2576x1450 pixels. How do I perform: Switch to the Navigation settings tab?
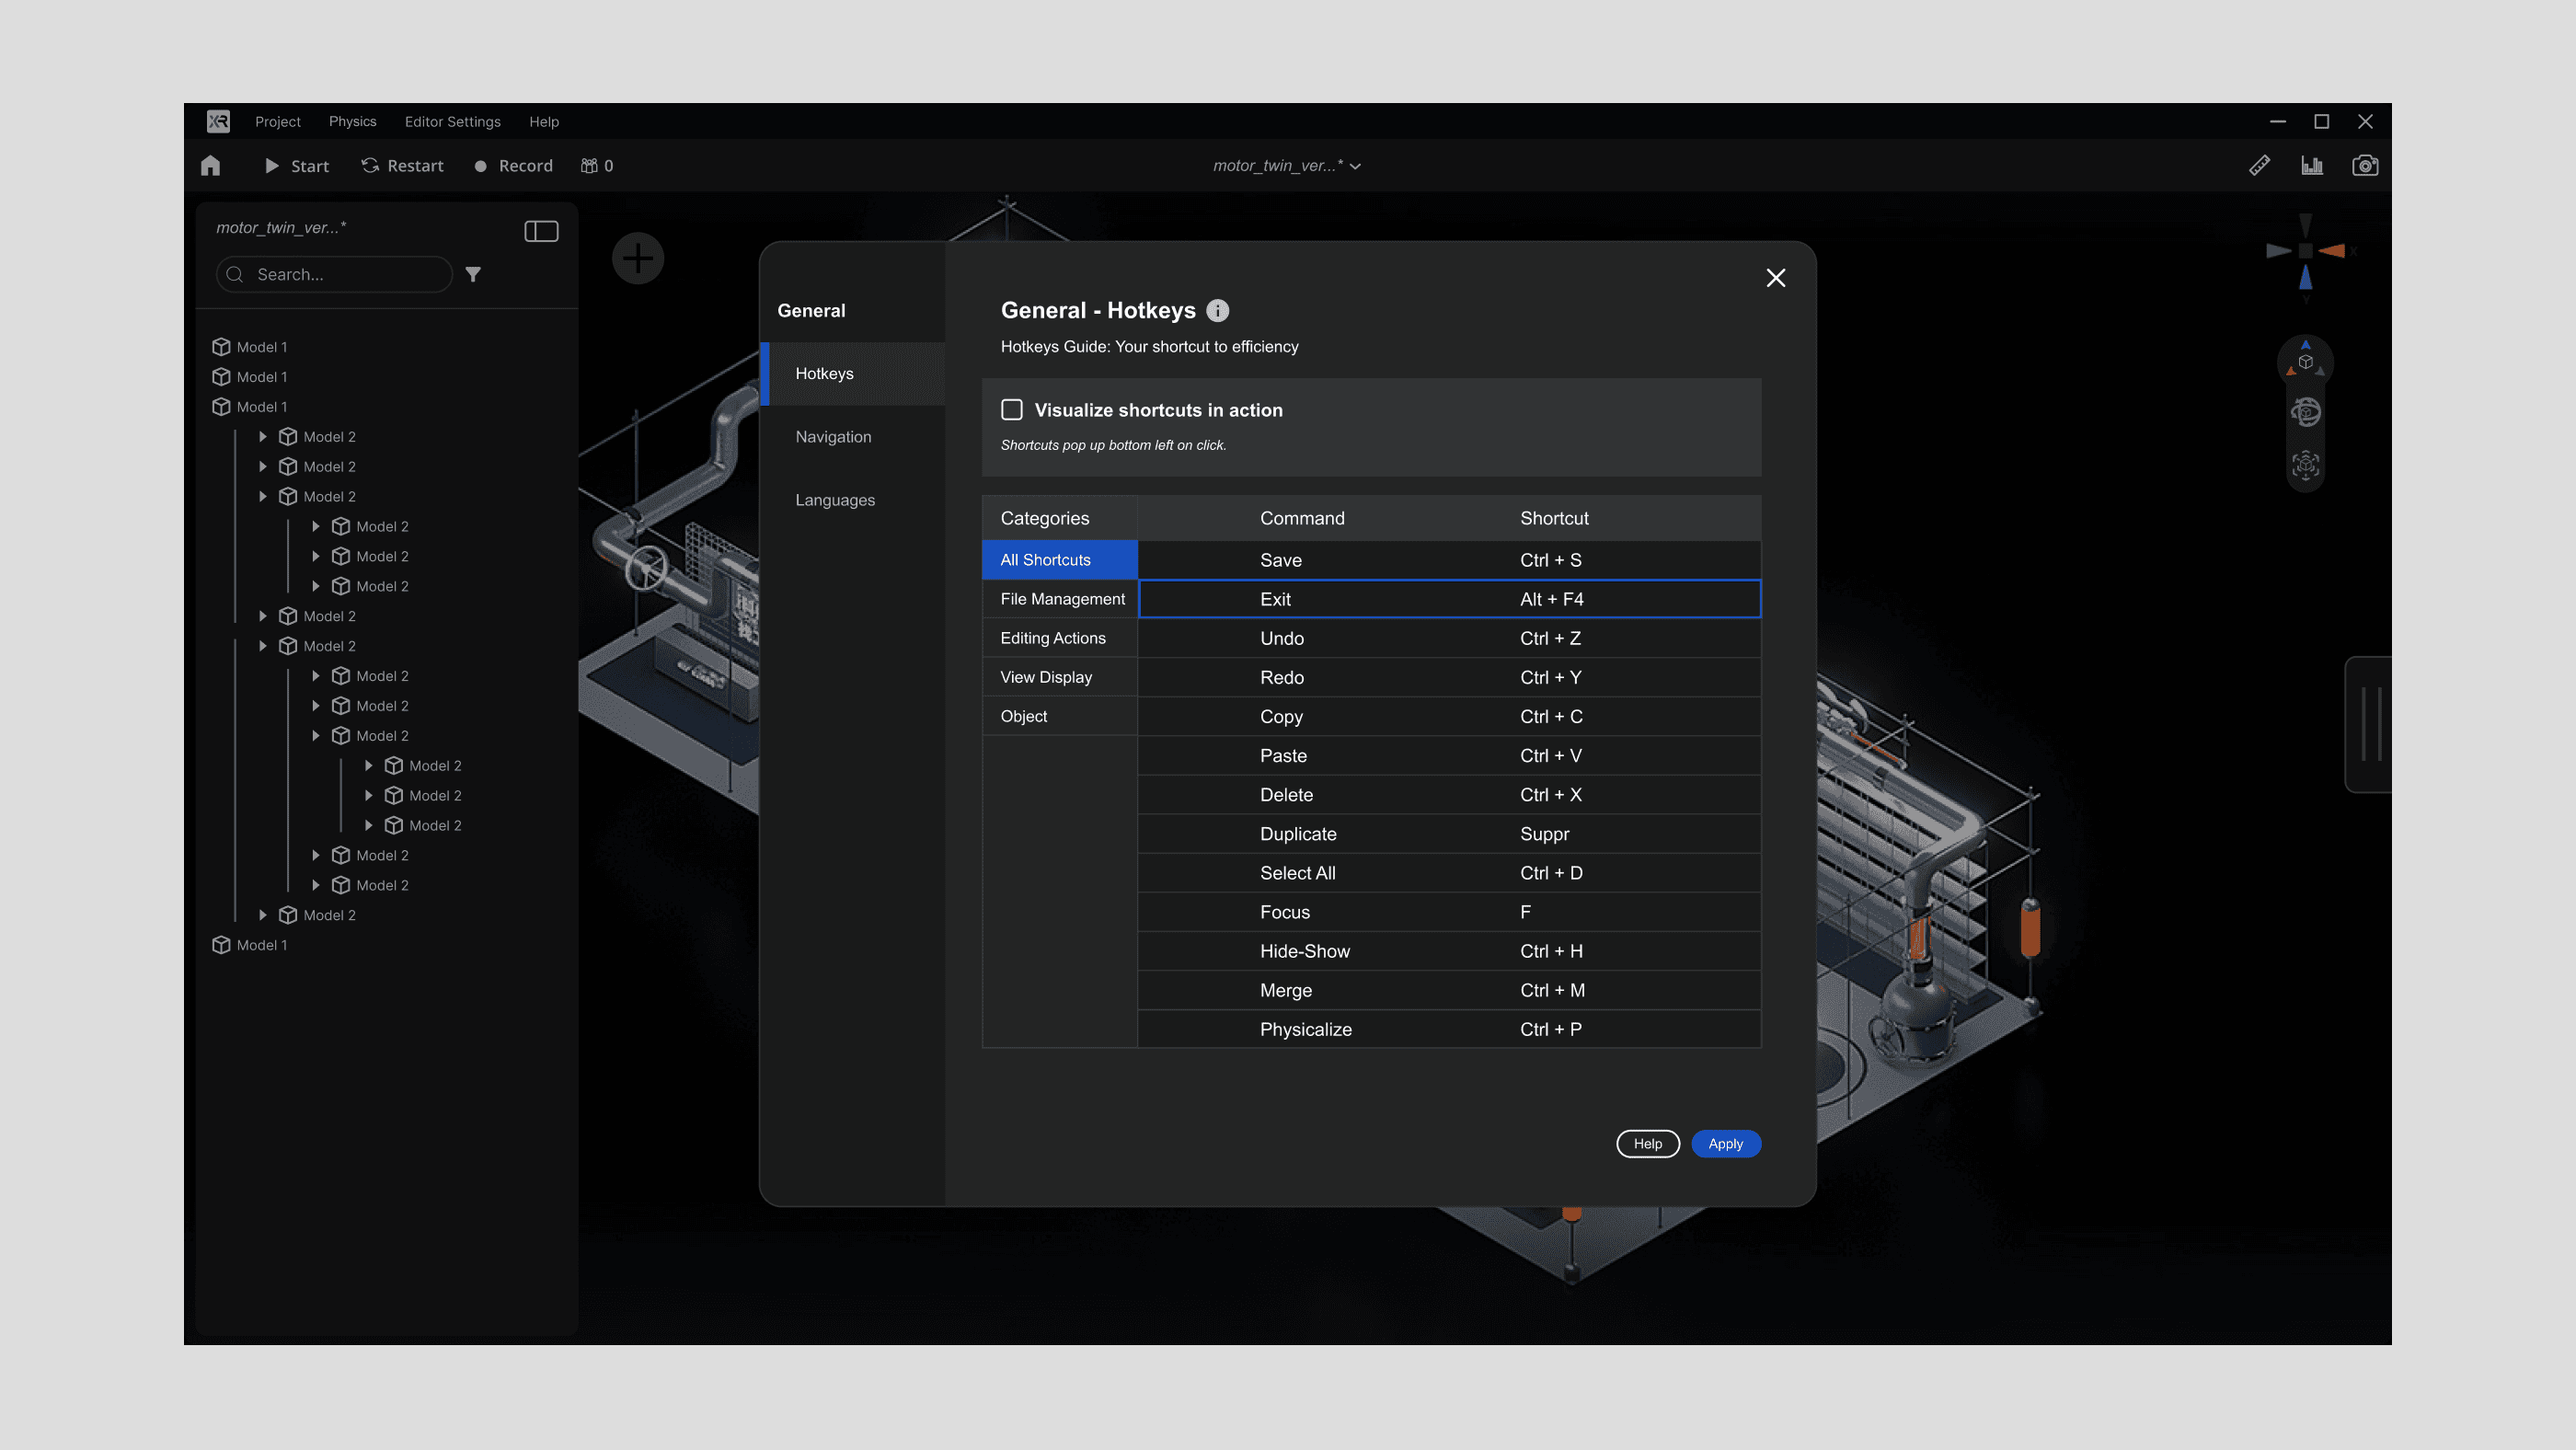click(x=833, y=437)
